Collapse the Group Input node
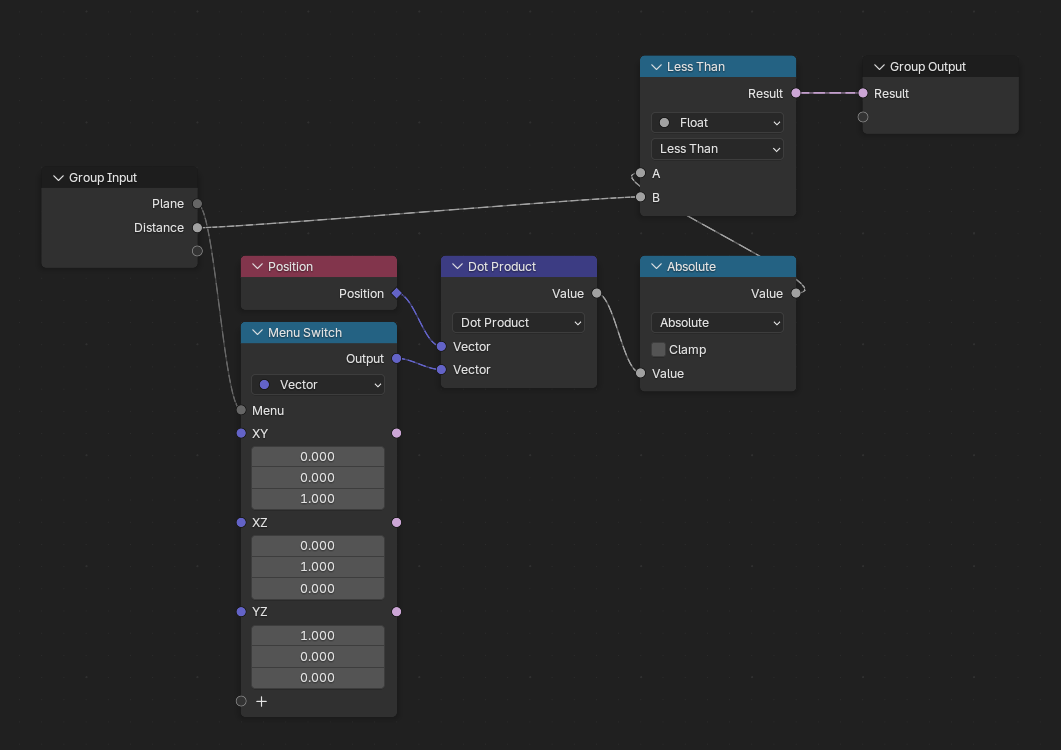This screenshot has height=750, width=1061. [x=58, y=178]
